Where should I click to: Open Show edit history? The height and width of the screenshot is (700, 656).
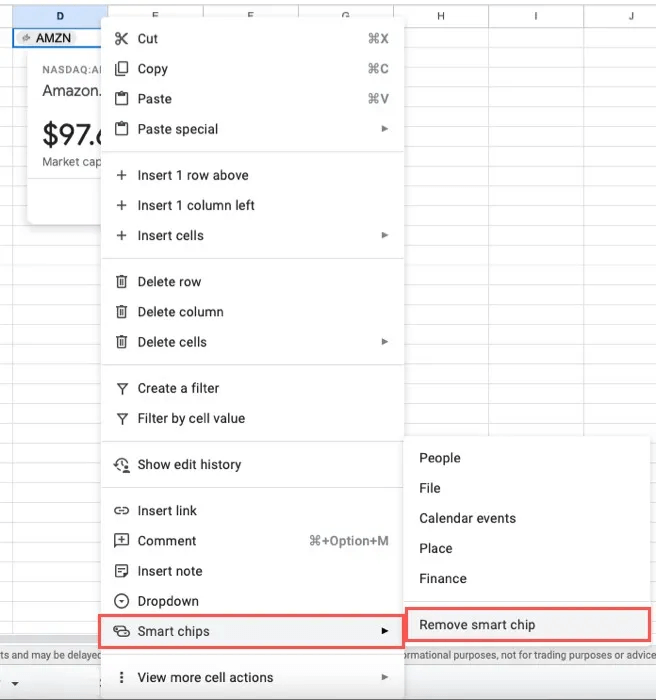(x=252, y=465)
